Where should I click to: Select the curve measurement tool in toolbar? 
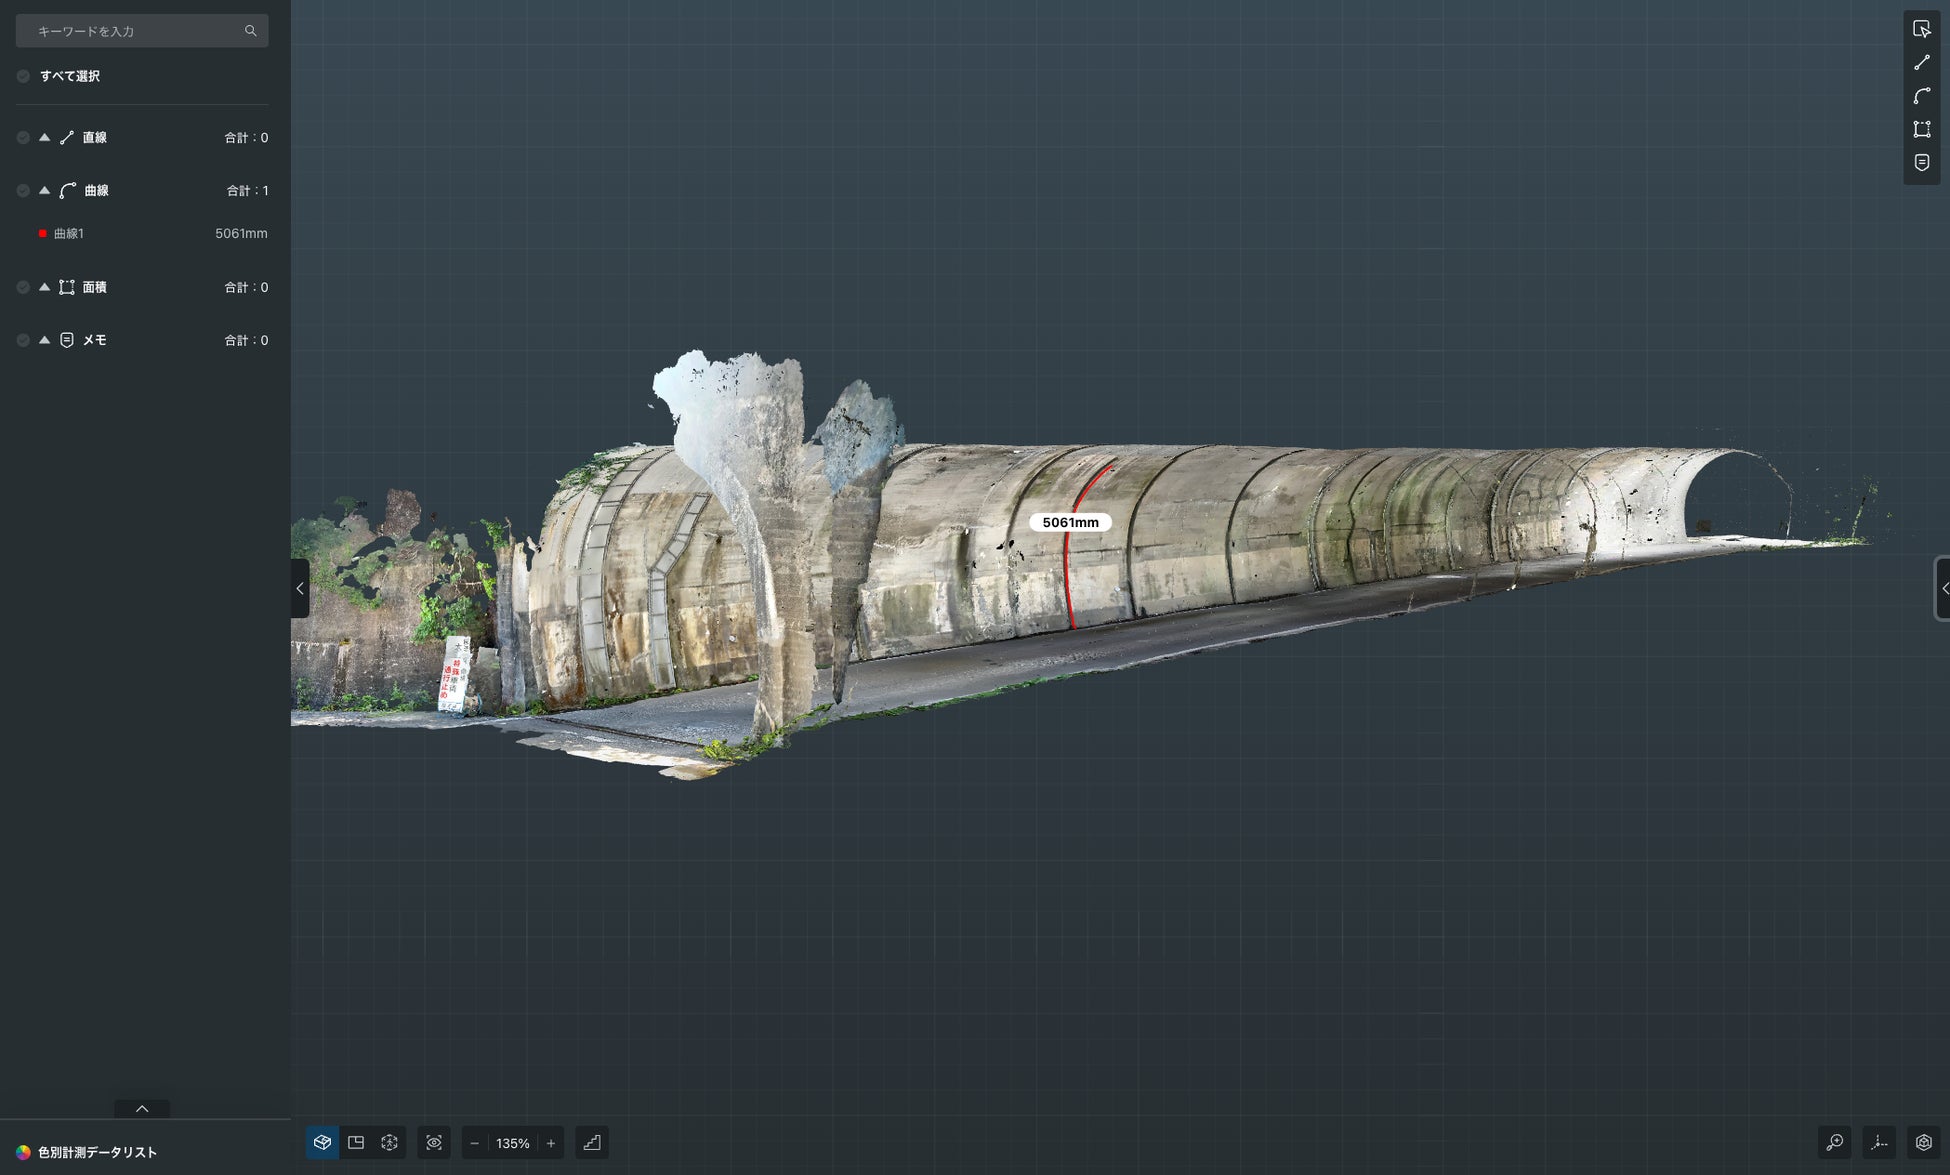click(1921, 96)
